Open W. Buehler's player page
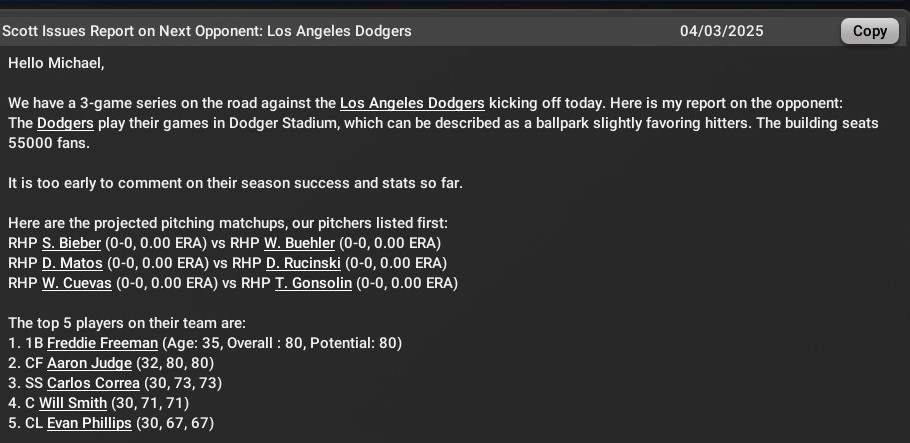This screenshot has height=443, width=910. pyautogui.click(x=299, y=243)
